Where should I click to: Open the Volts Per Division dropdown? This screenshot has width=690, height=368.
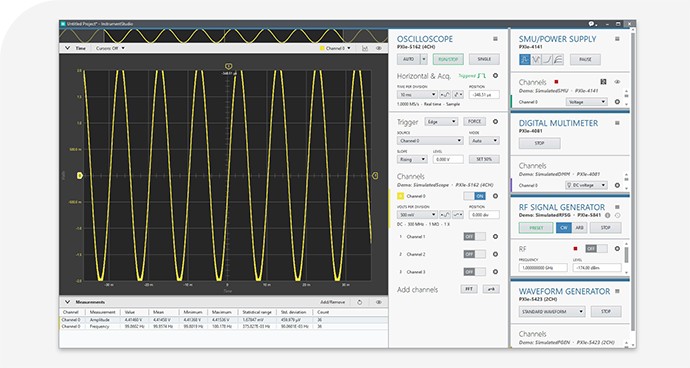417,214
